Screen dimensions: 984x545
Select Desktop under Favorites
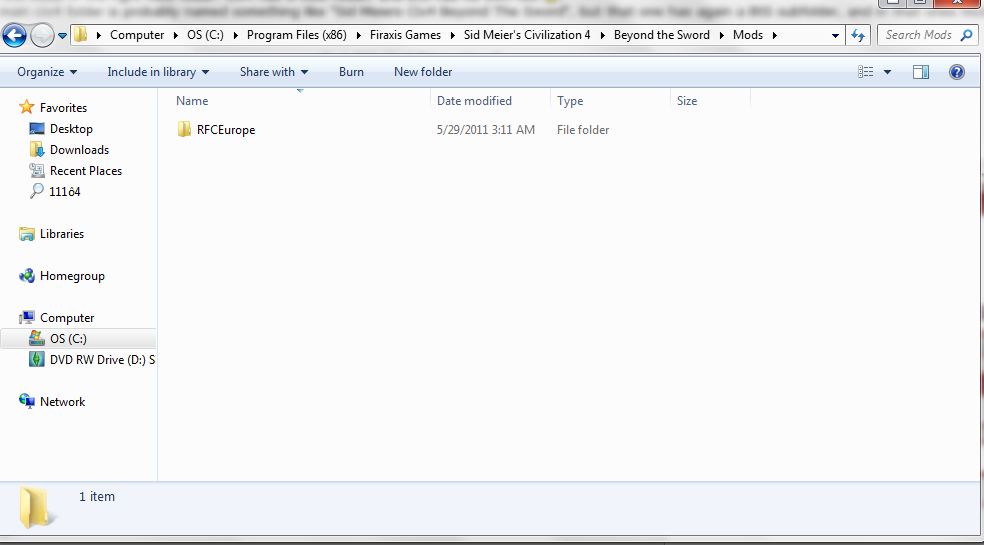[x=72, y=129]
